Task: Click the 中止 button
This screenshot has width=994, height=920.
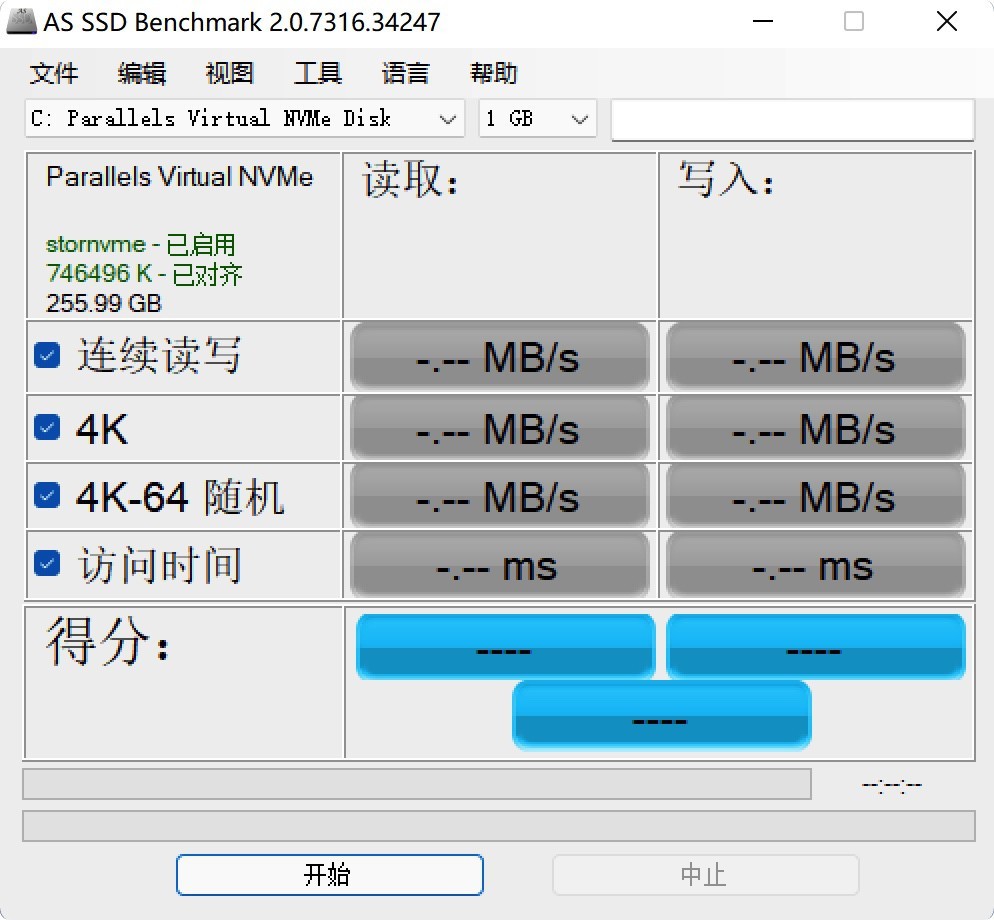Action: click(705, 874)
